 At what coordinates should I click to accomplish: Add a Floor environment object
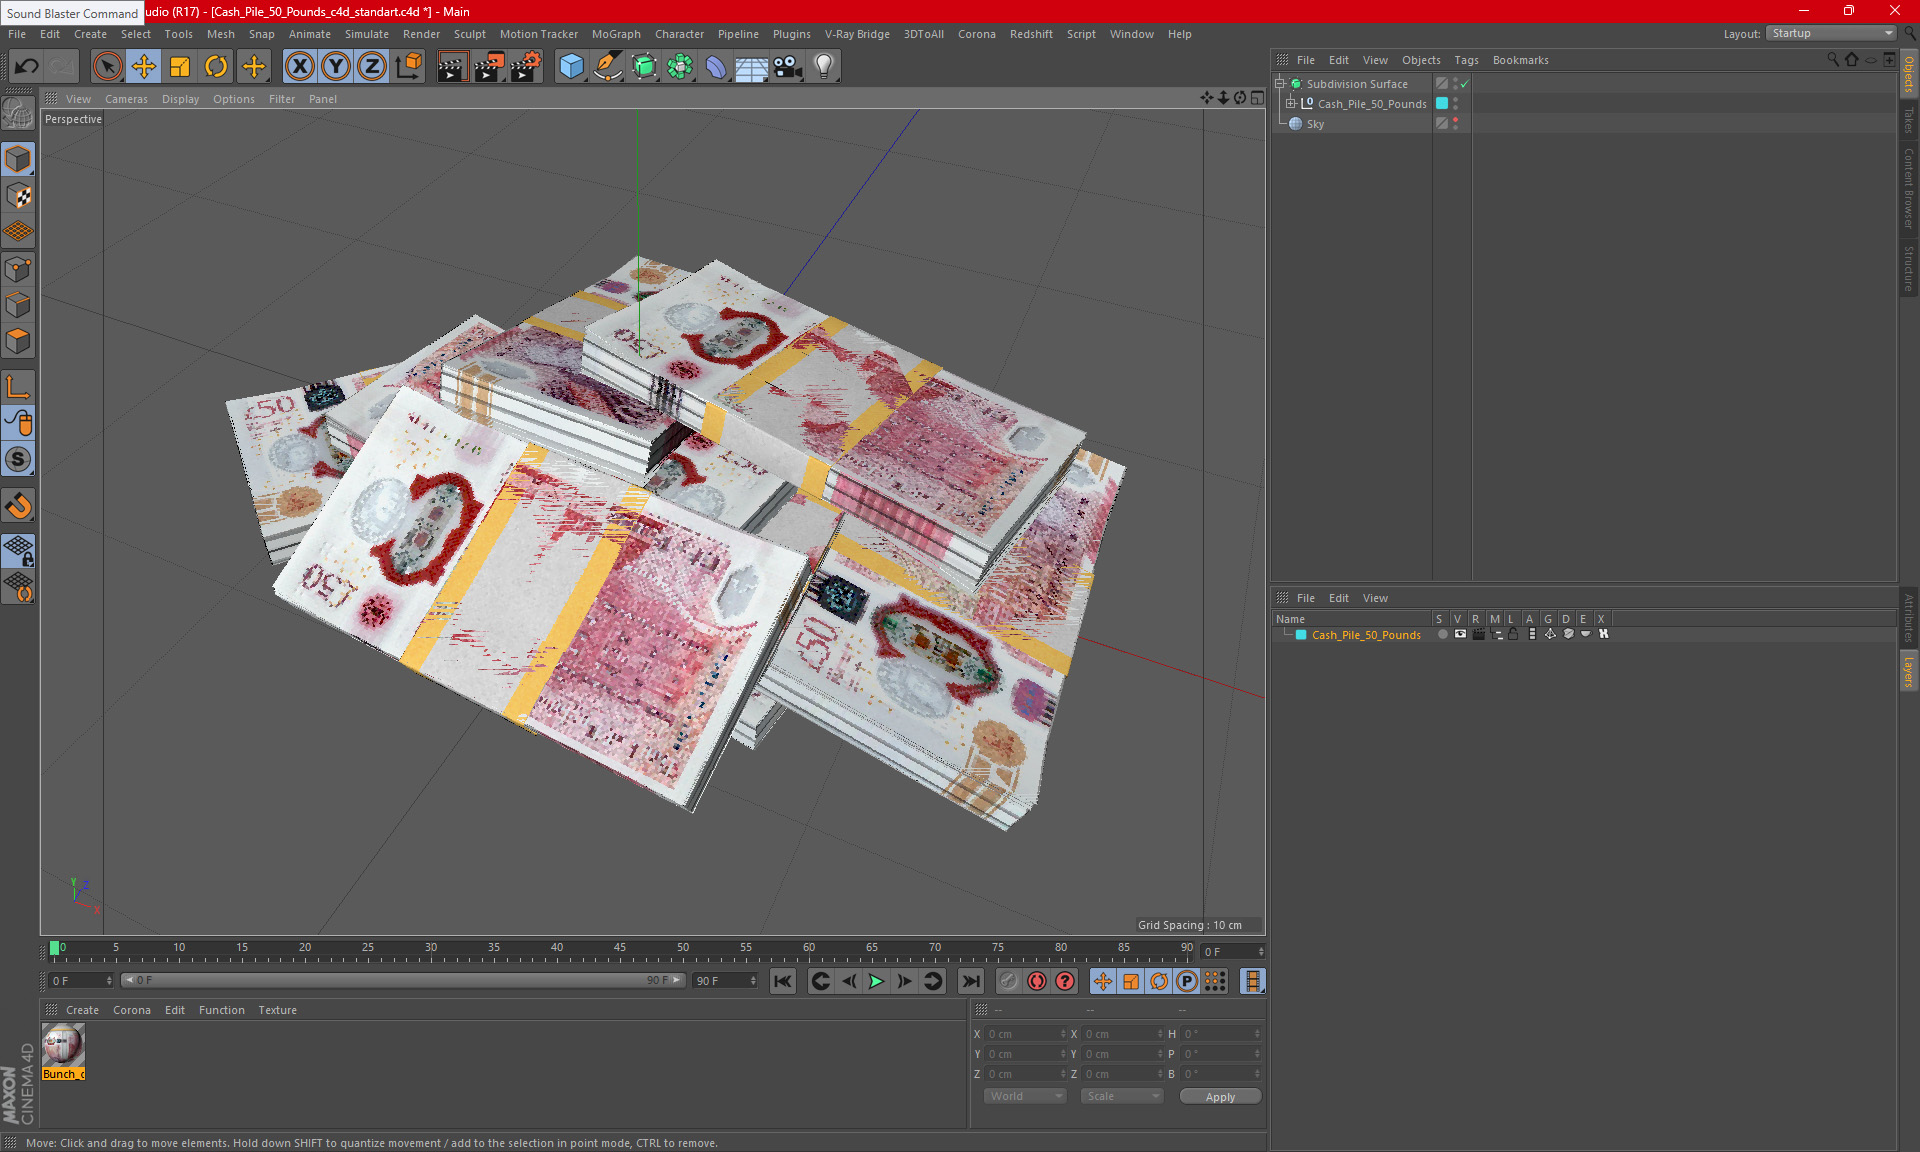[752, 67]
